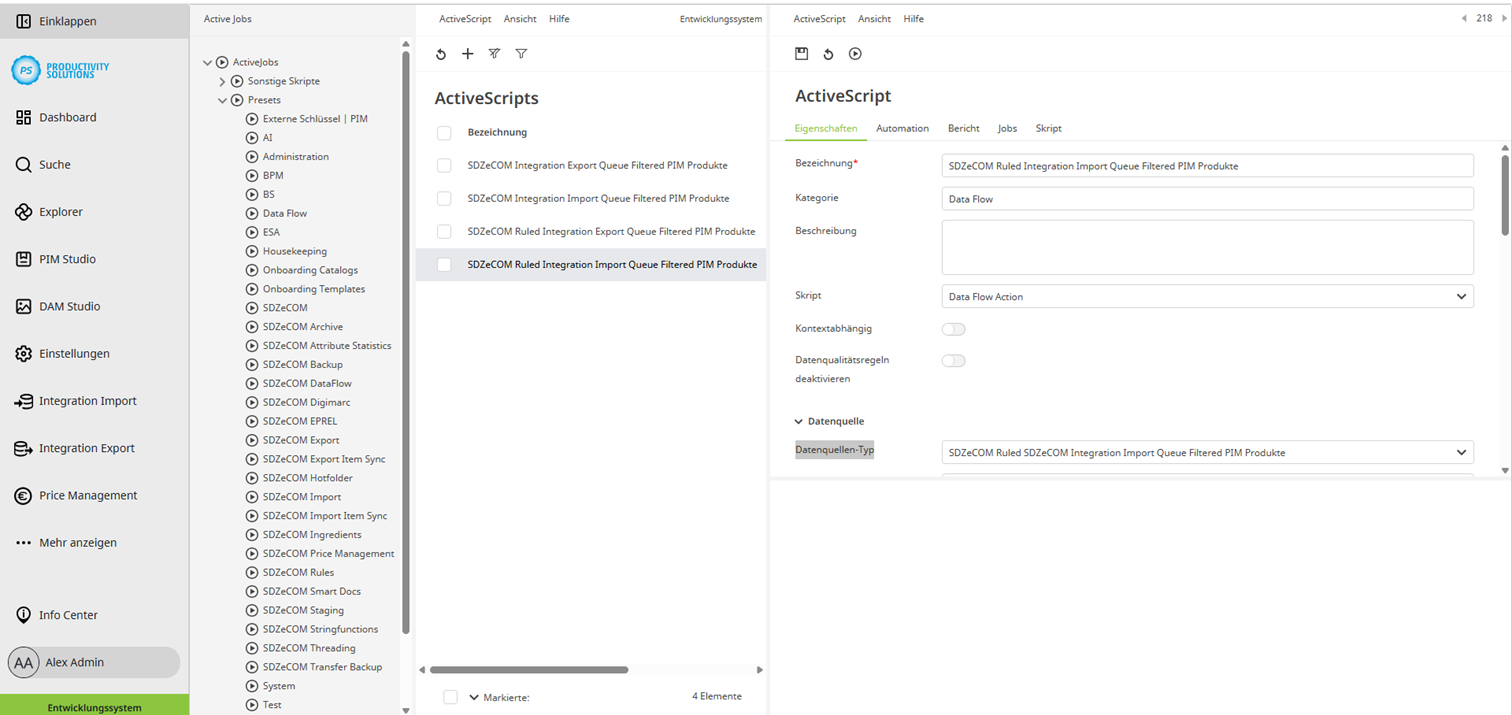
Task: Clear filters using the crossed filter icon
Action: [x=494, y=53]
